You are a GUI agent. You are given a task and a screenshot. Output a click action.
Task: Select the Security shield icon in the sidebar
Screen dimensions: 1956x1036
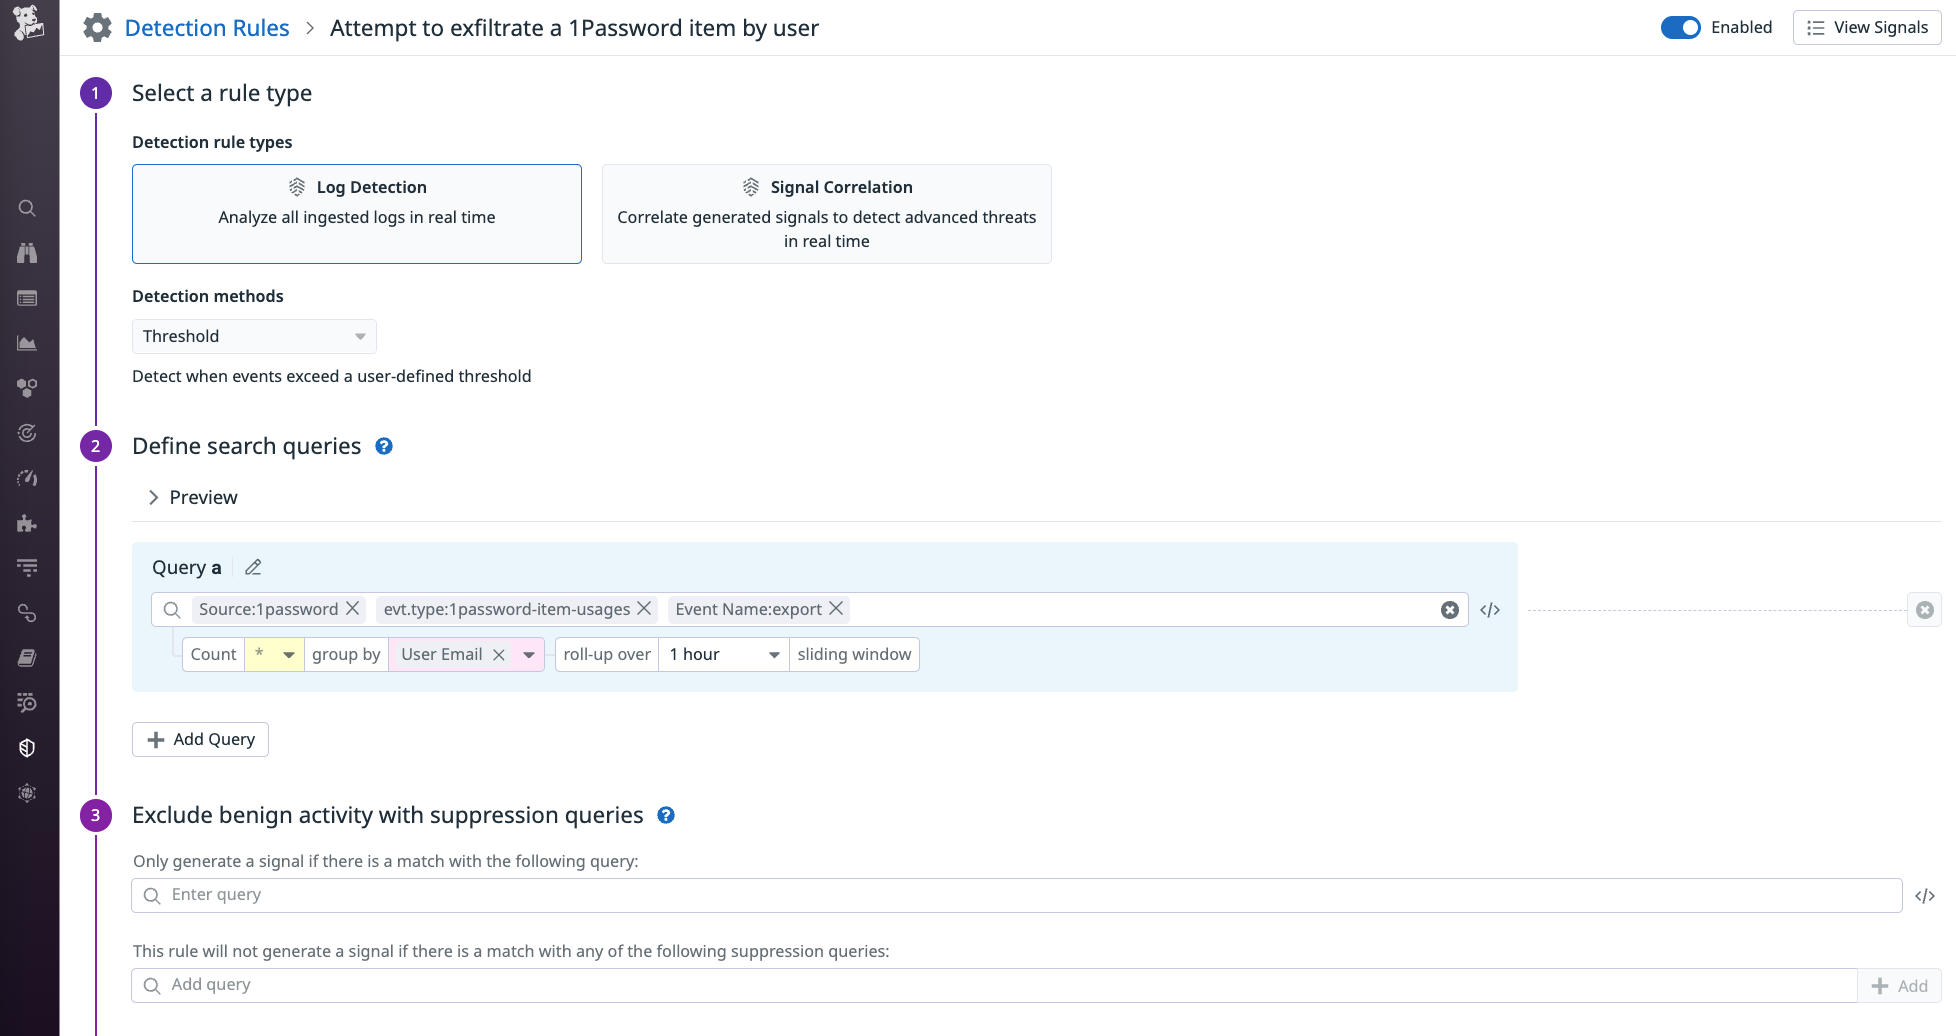click(27, 747)
